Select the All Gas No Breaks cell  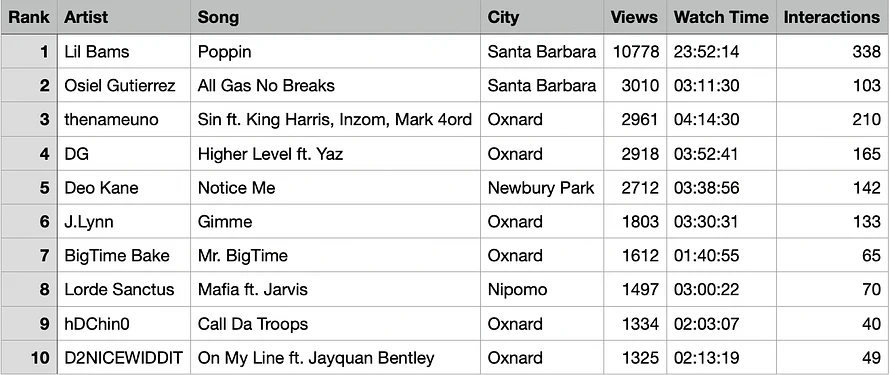coord(335,86)
